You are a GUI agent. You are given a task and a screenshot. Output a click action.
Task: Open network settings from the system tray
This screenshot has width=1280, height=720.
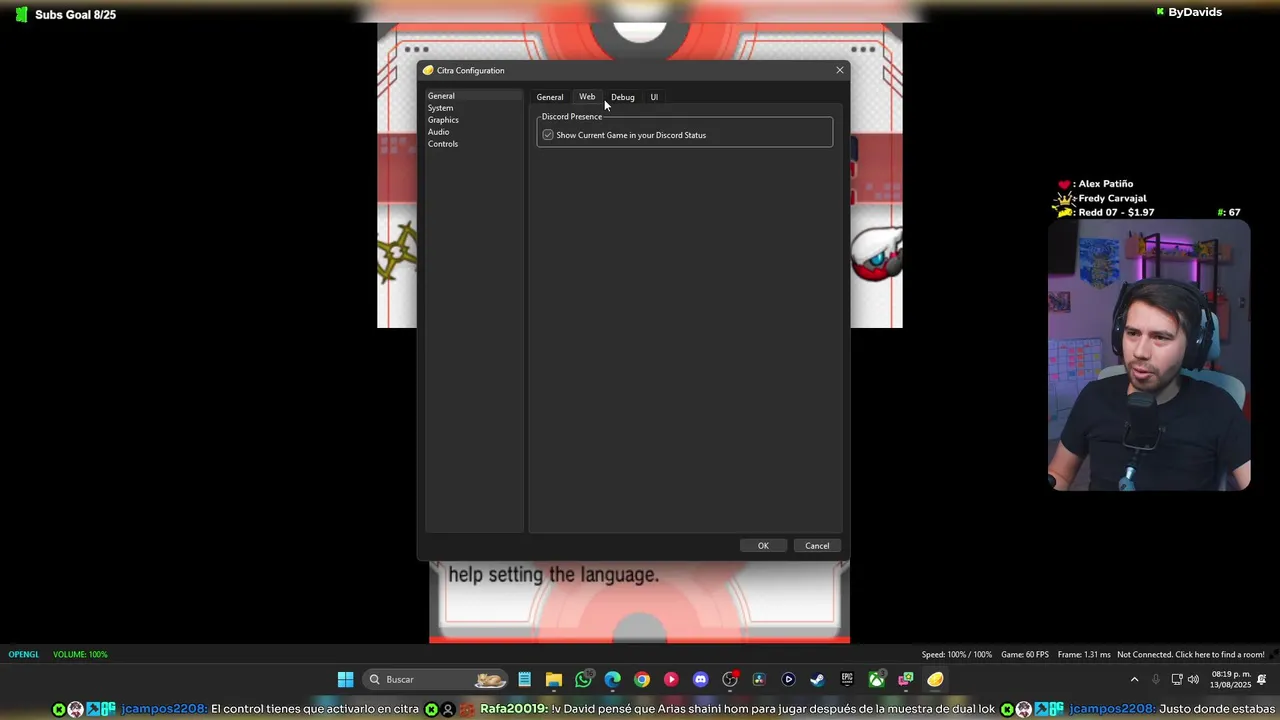[1177, 680]
